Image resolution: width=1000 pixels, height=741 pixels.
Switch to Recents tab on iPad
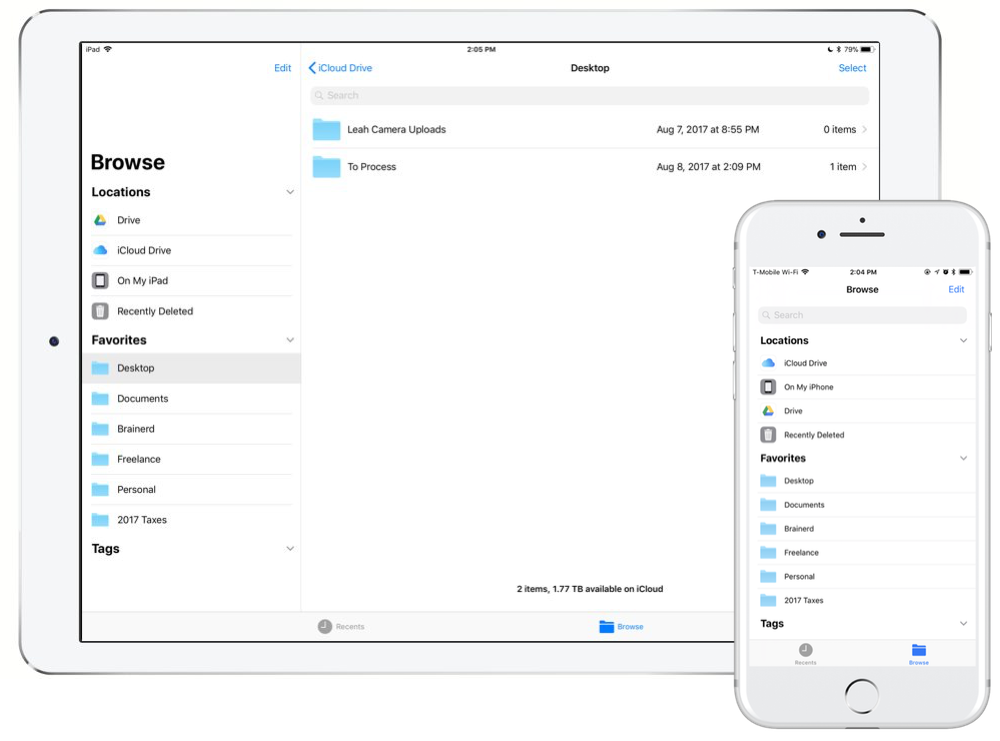341,626
